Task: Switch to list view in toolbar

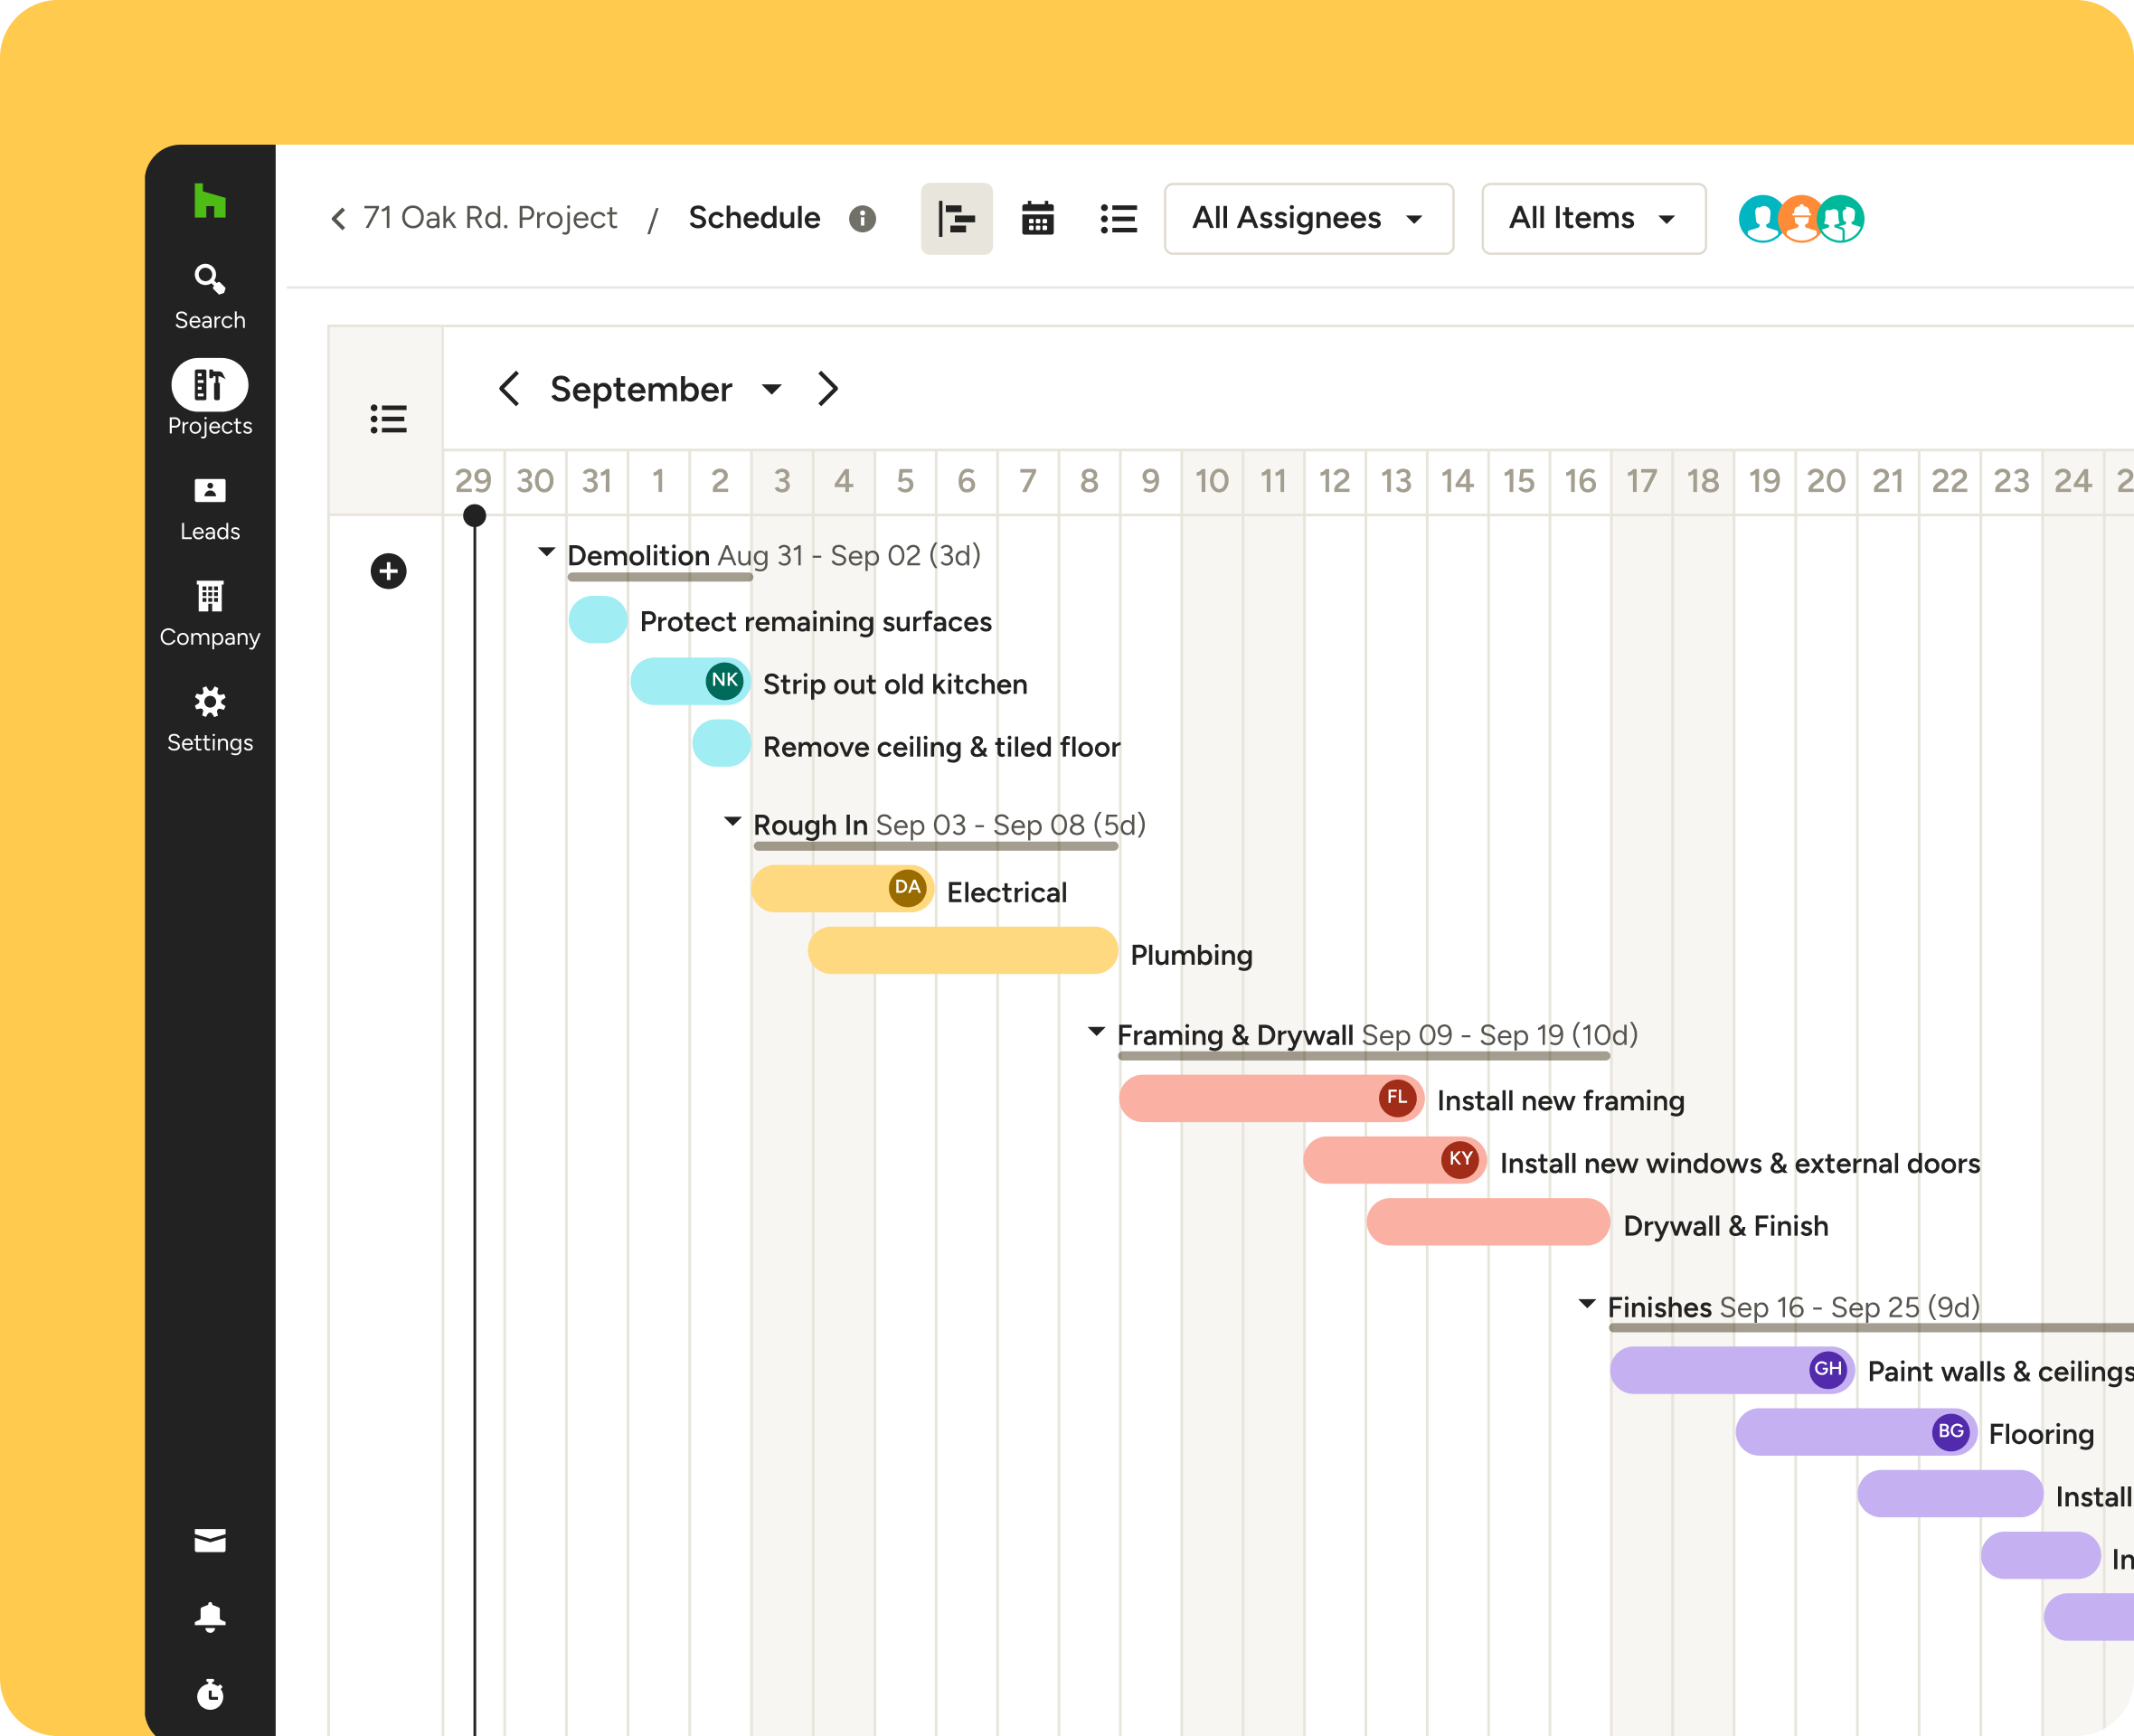Action: tap(1118, 218)
